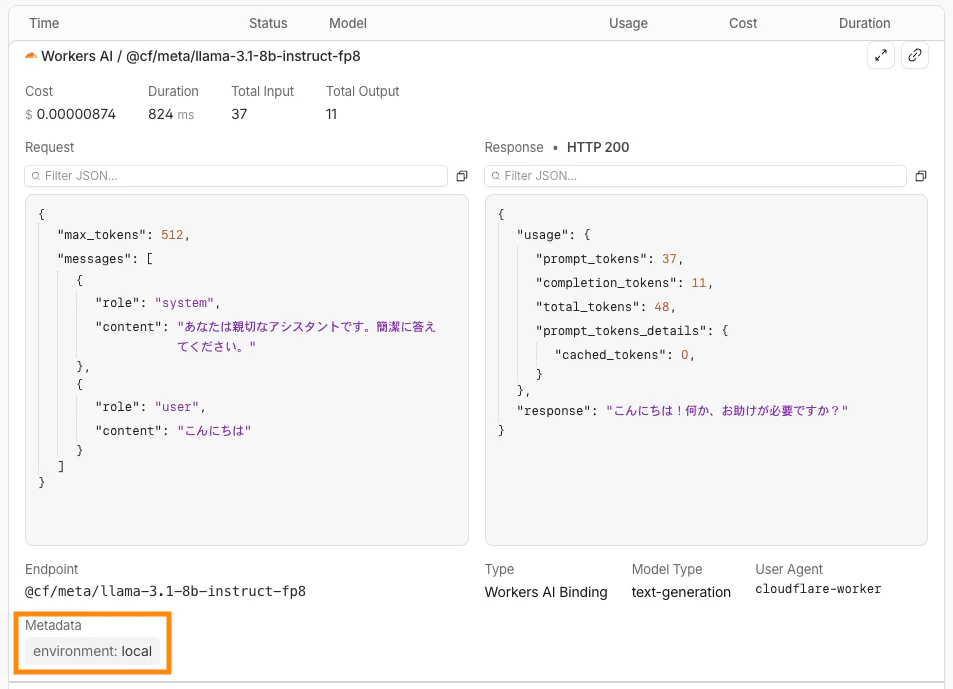Screen dimensions: 953x689
Task: Click the max_tokens value 512
Action: 172,235
